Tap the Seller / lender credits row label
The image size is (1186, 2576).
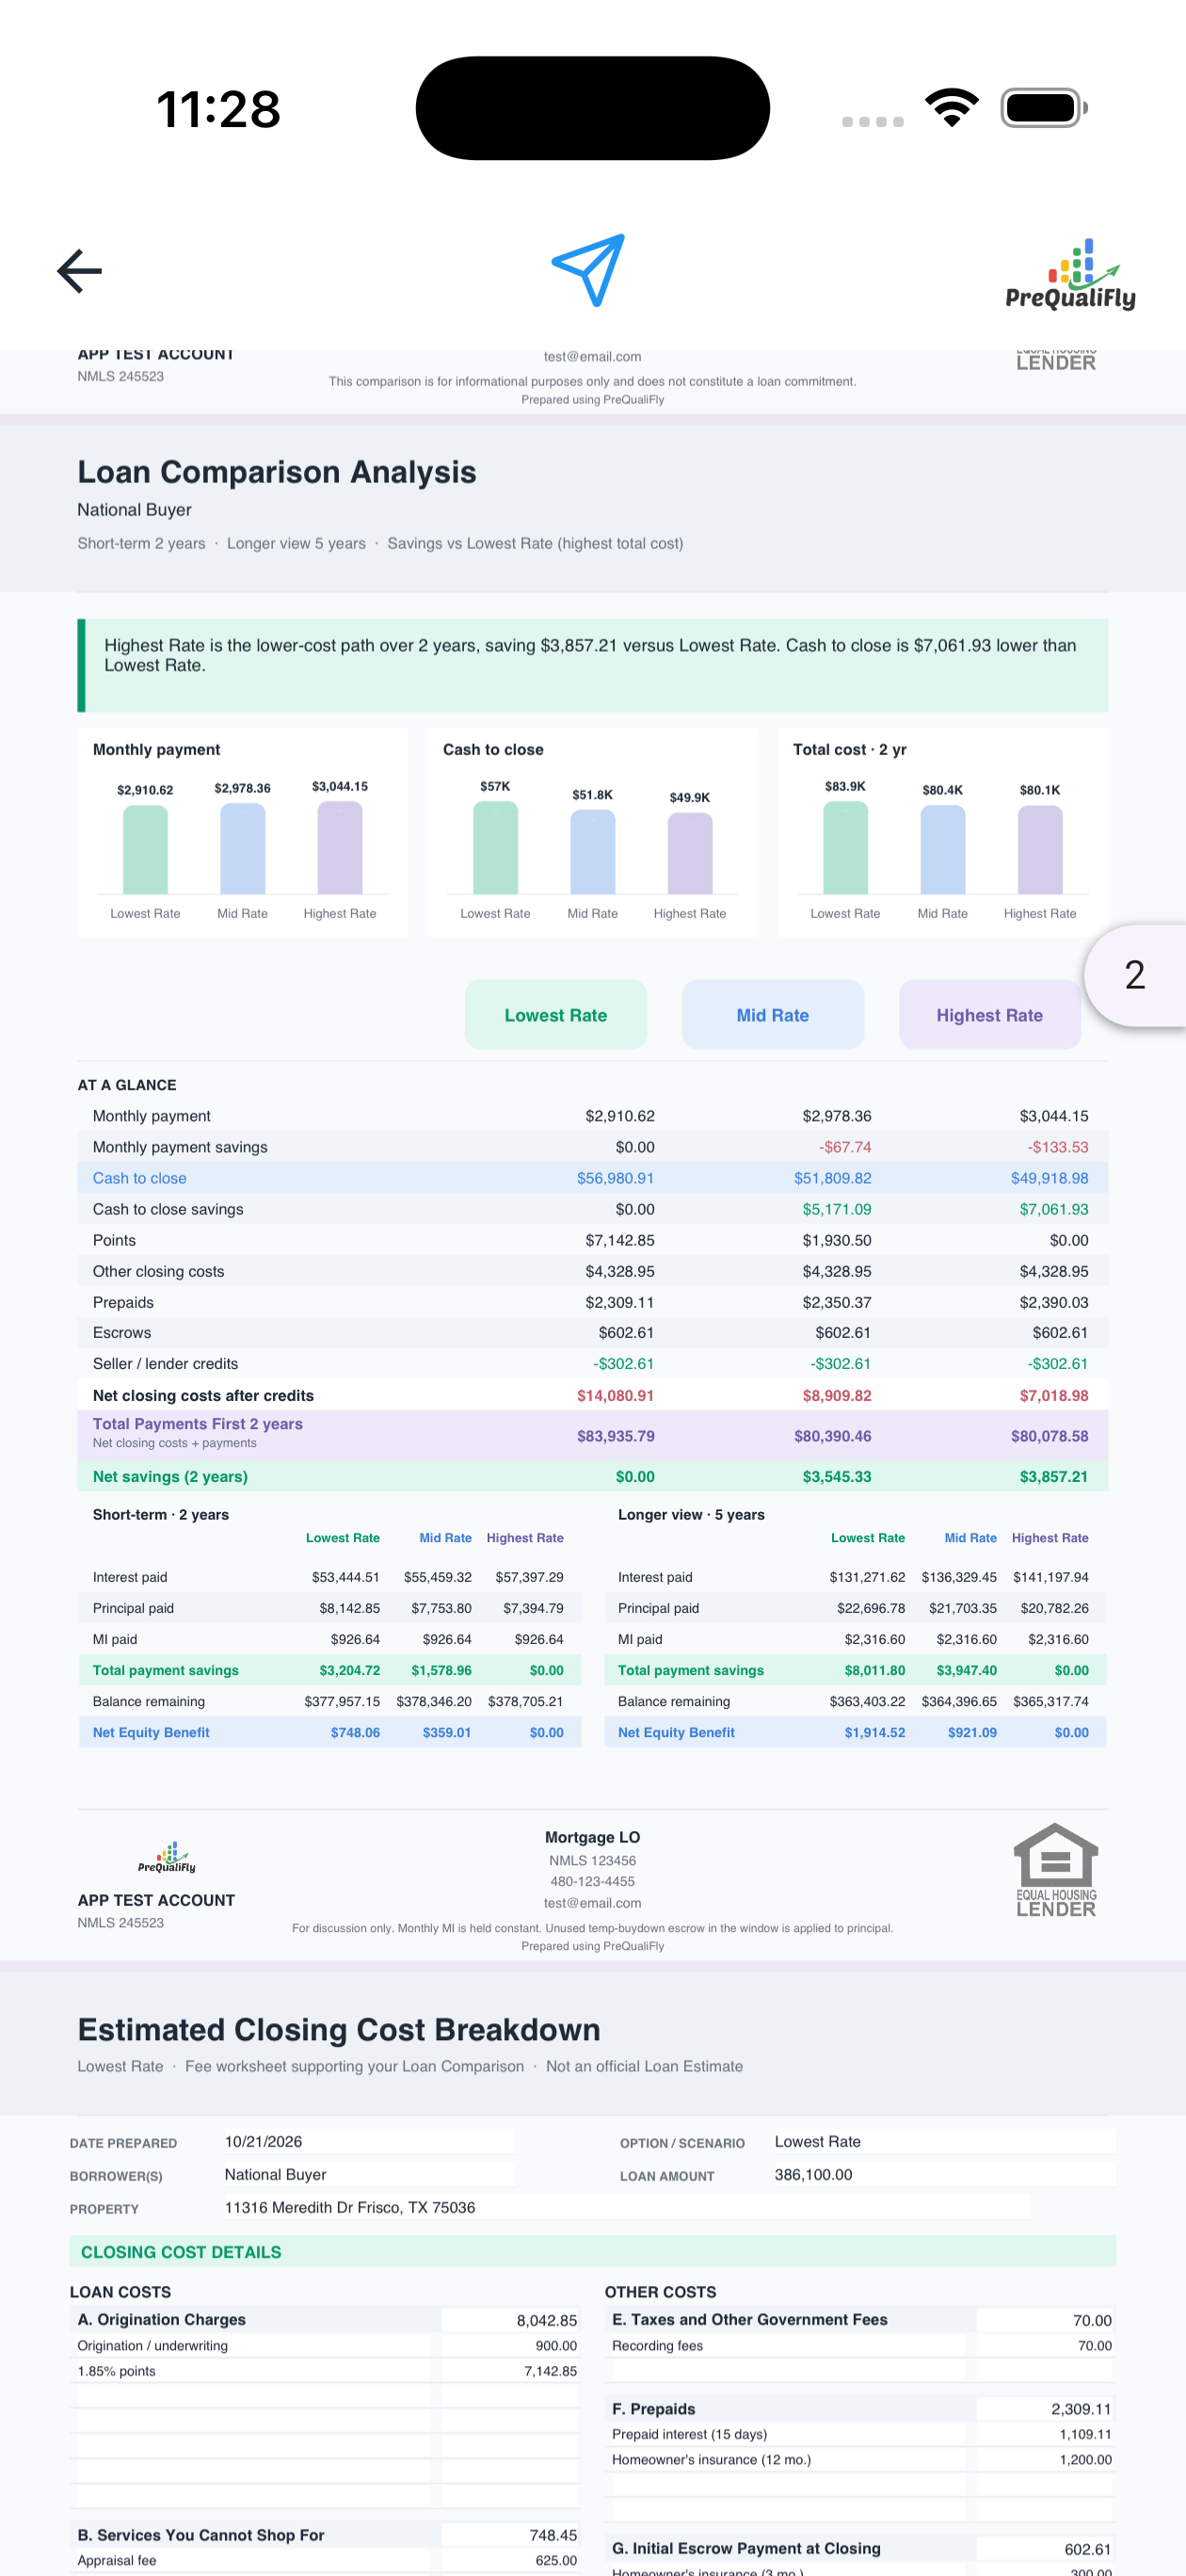coord(166,1363)
